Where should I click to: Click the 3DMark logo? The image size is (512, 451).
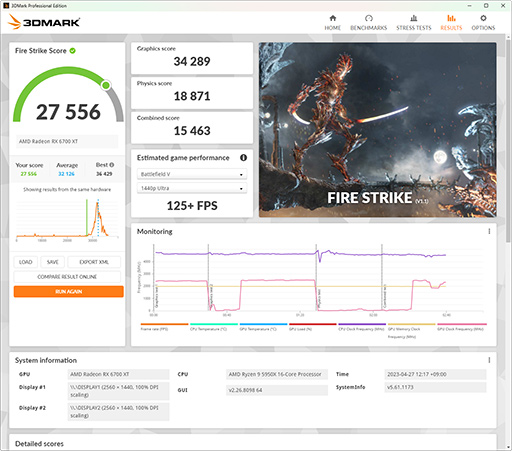click(44, 22)
